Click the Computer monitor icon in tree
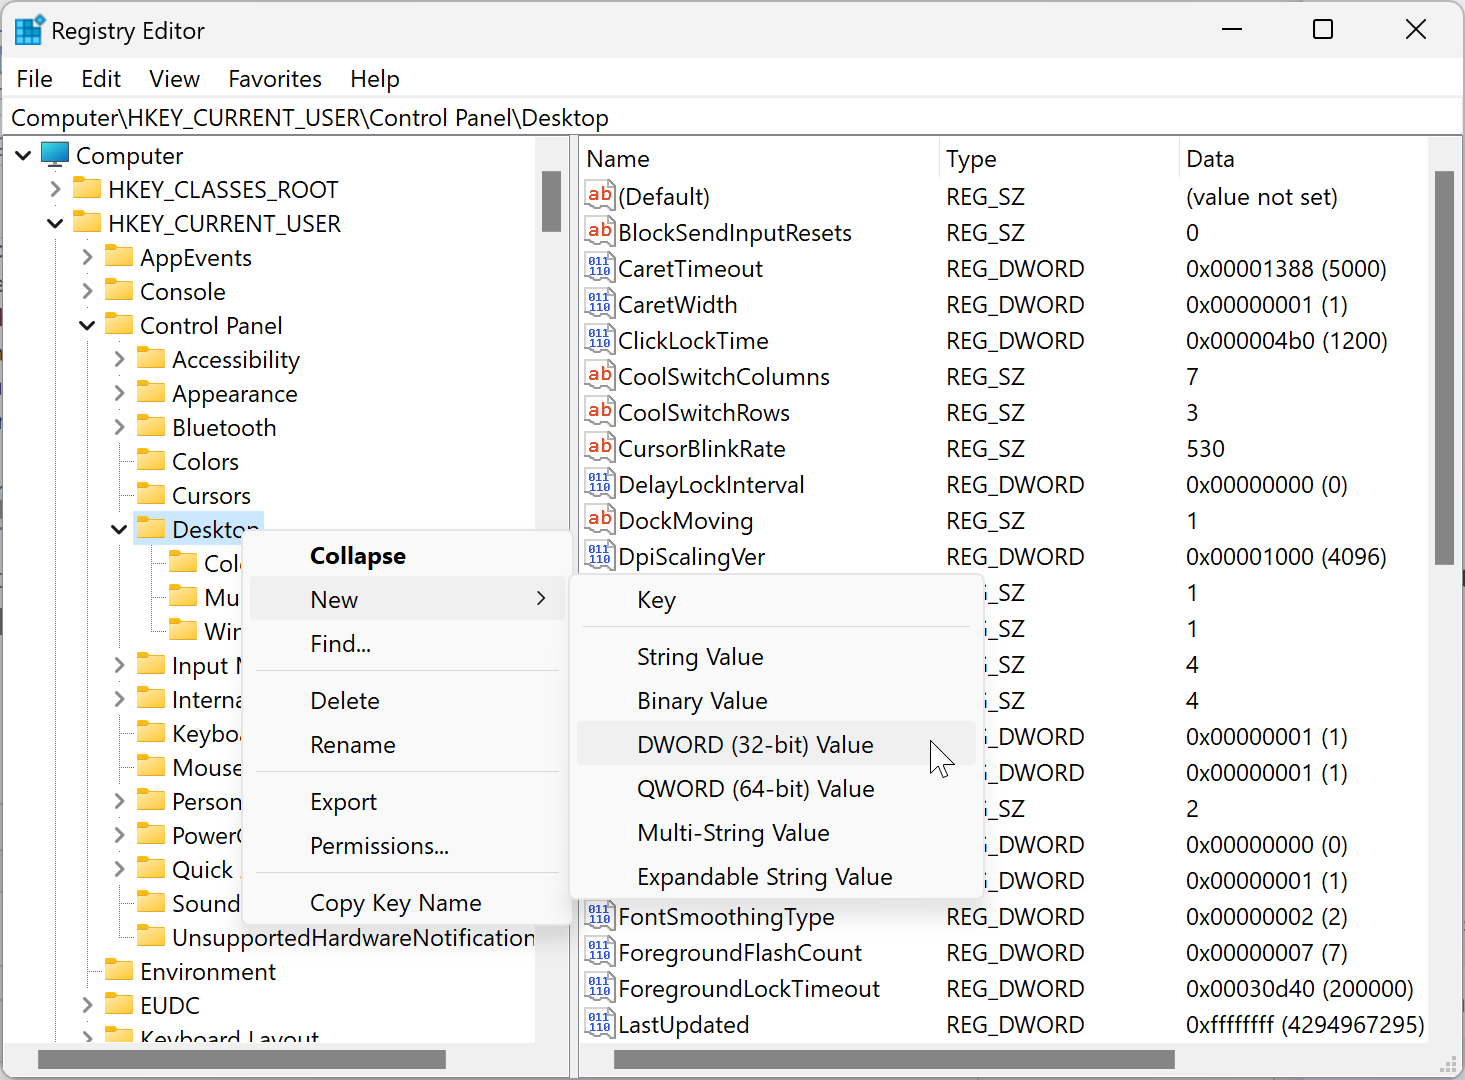 click(55, 155)
